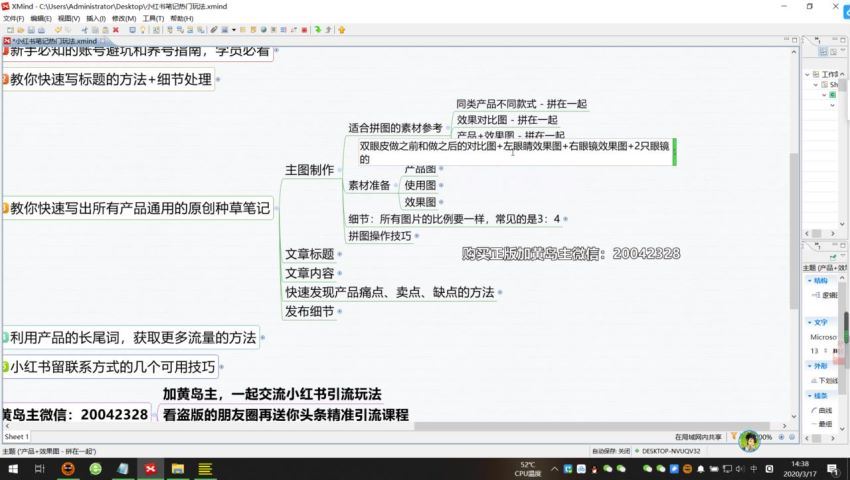Click the yellow Home arrow toolbar icon

coord(342,30)
